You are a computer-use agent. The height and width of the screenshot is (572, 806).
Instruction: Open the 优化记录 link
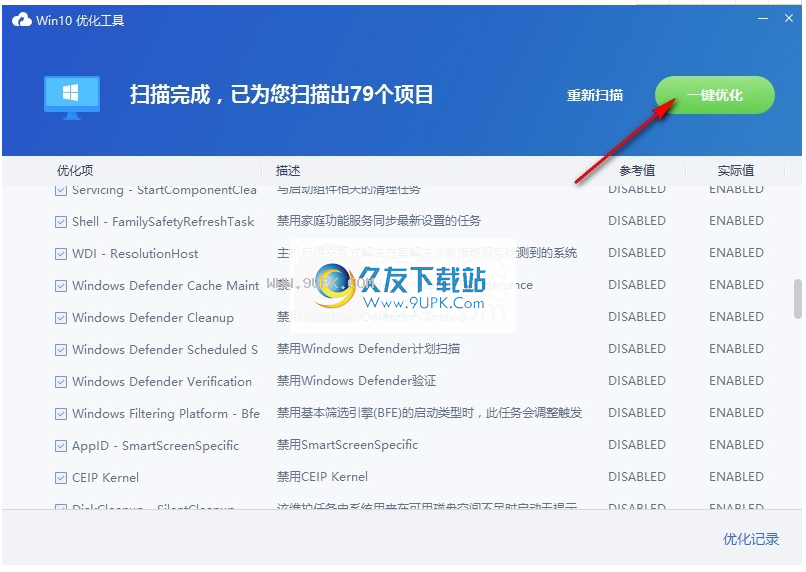click(751, 539)
